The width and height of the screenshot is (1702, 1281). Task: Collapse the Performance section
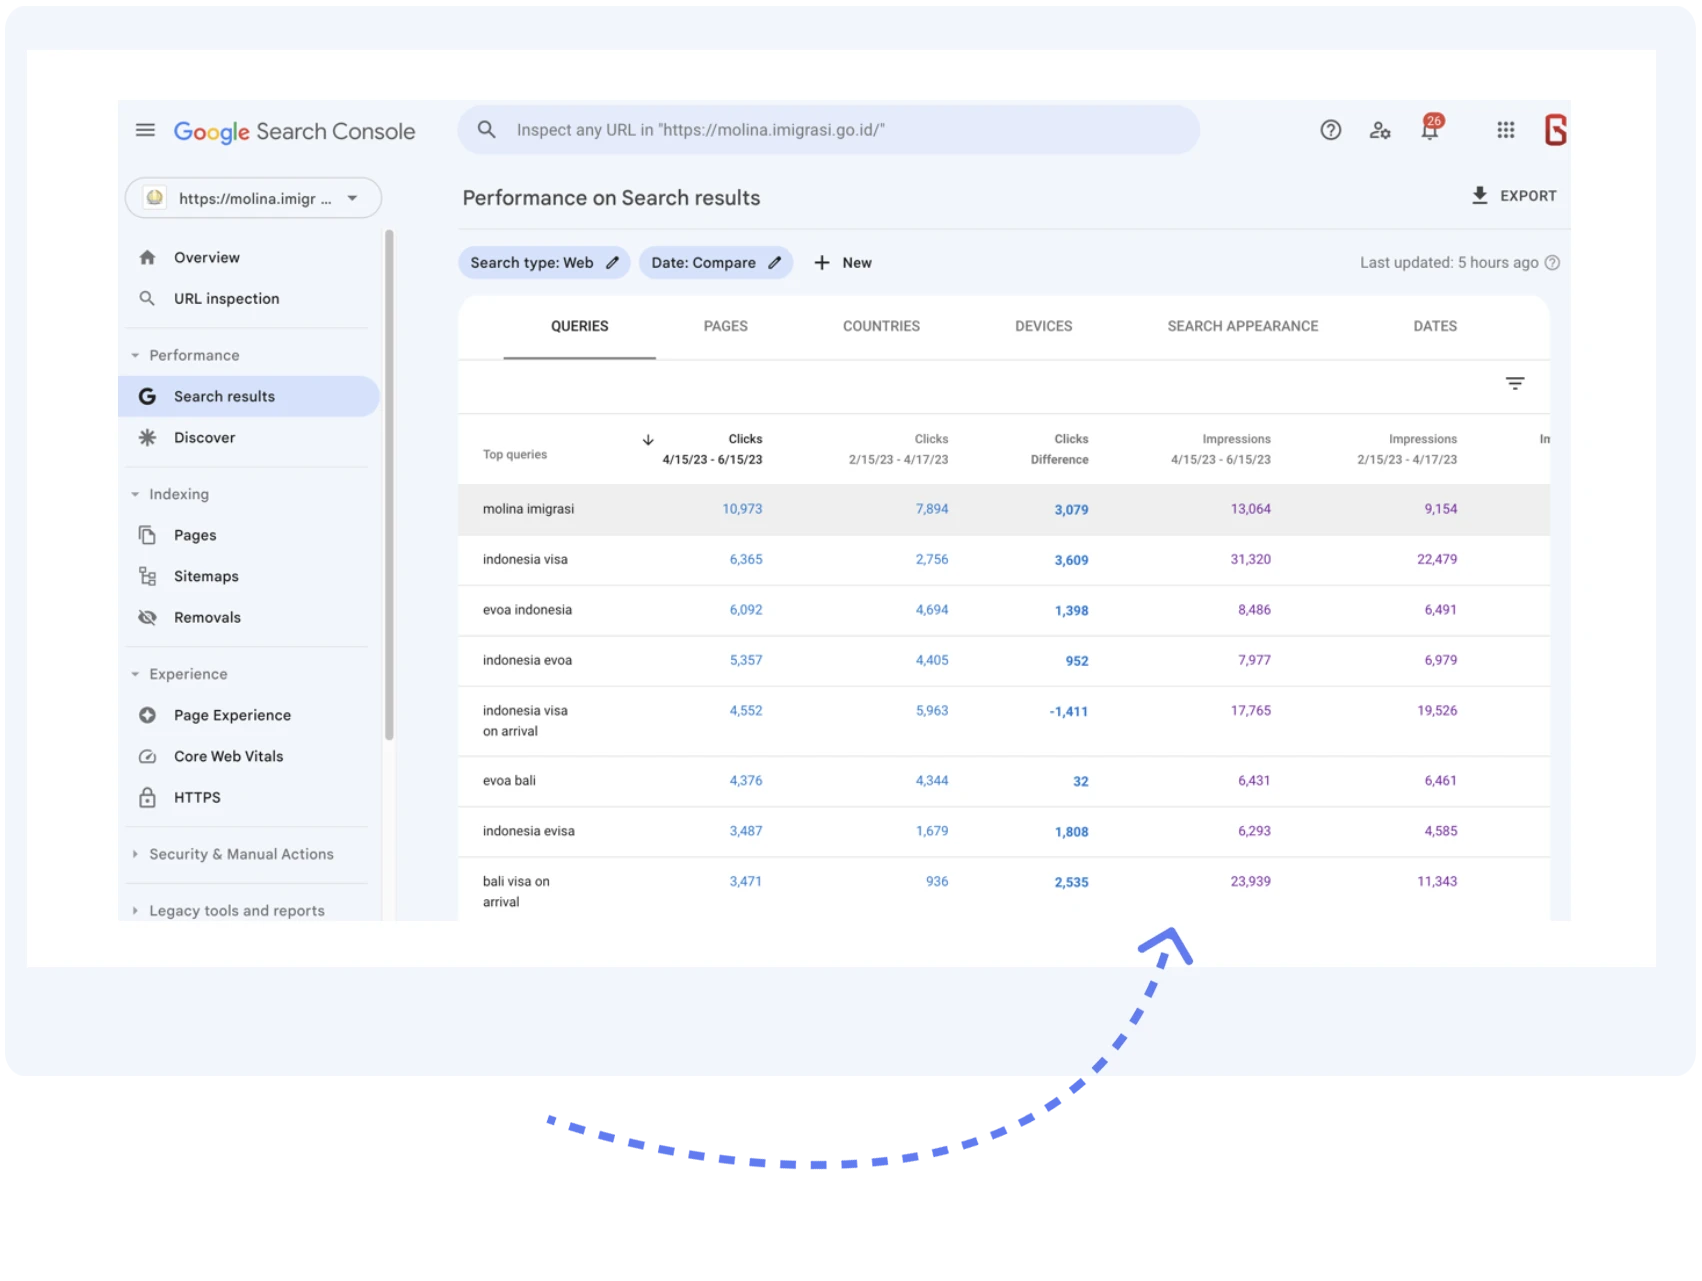[x=135, y=355]
